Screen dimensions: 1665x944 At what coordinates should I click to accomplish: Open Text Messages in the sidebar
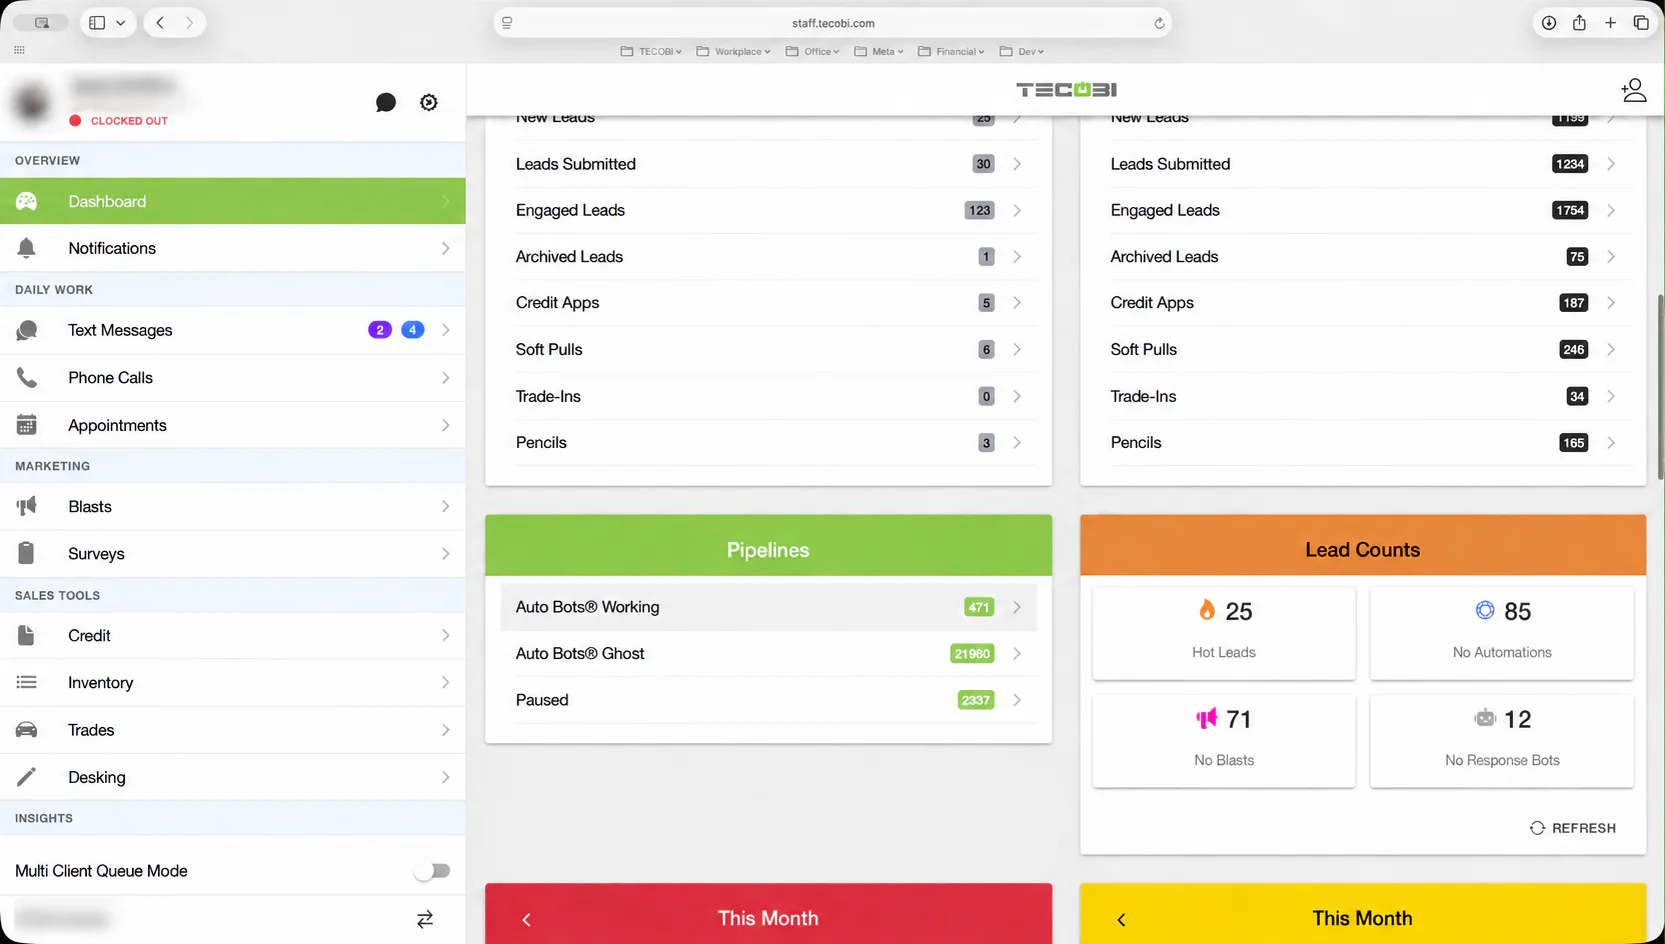pos(233,330)
